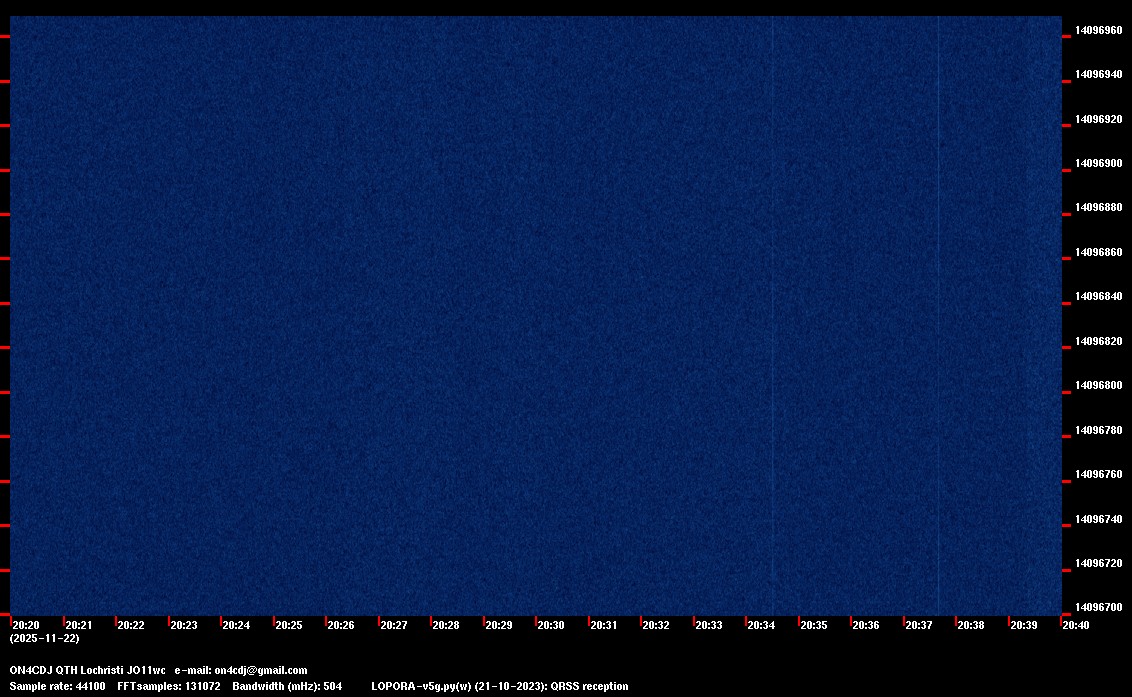Click the ON4CDJ QTH Lochristi JO11wc text
Image resolution: width=1132 pixels, height=697 pixels.
coord(87,670)
